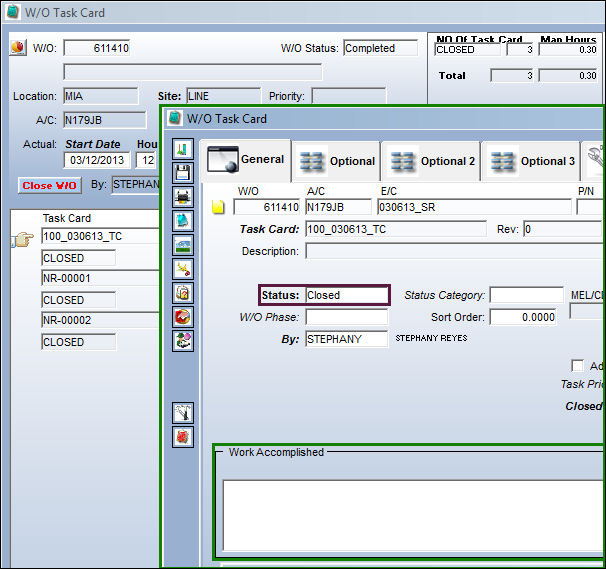
Task: Click the A/C field N179JB in back window
Action: tap(105, 120)
